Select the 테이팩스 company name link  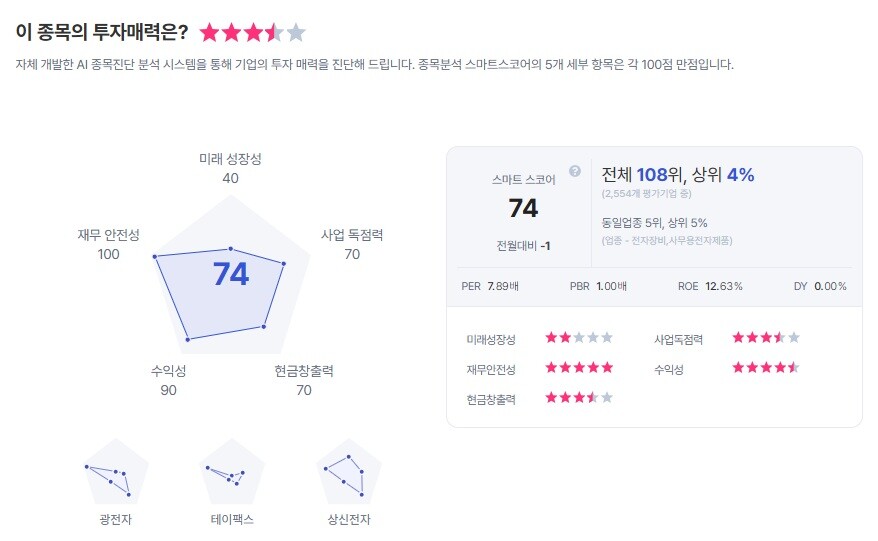(x=232, y=520)
